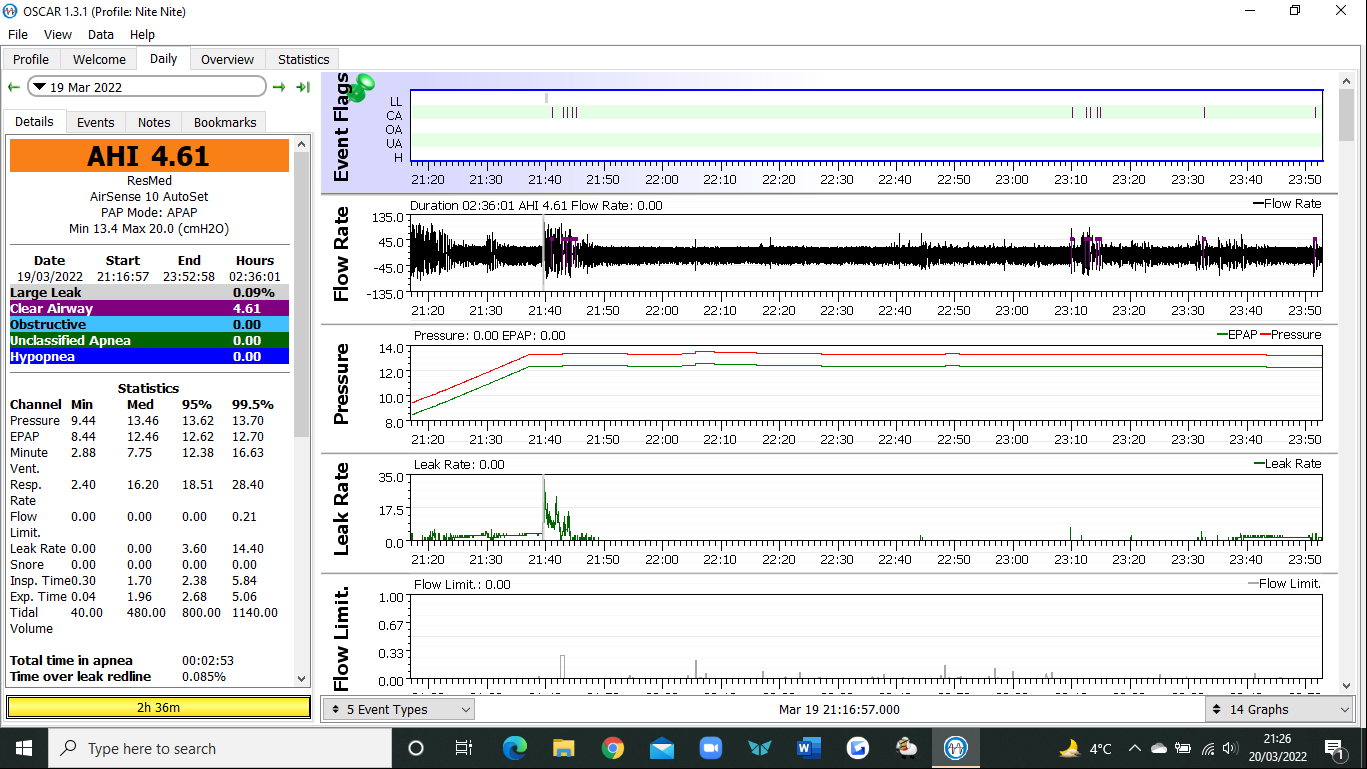
Task: Switch to the Overview tab
Action: coord(227,59)
